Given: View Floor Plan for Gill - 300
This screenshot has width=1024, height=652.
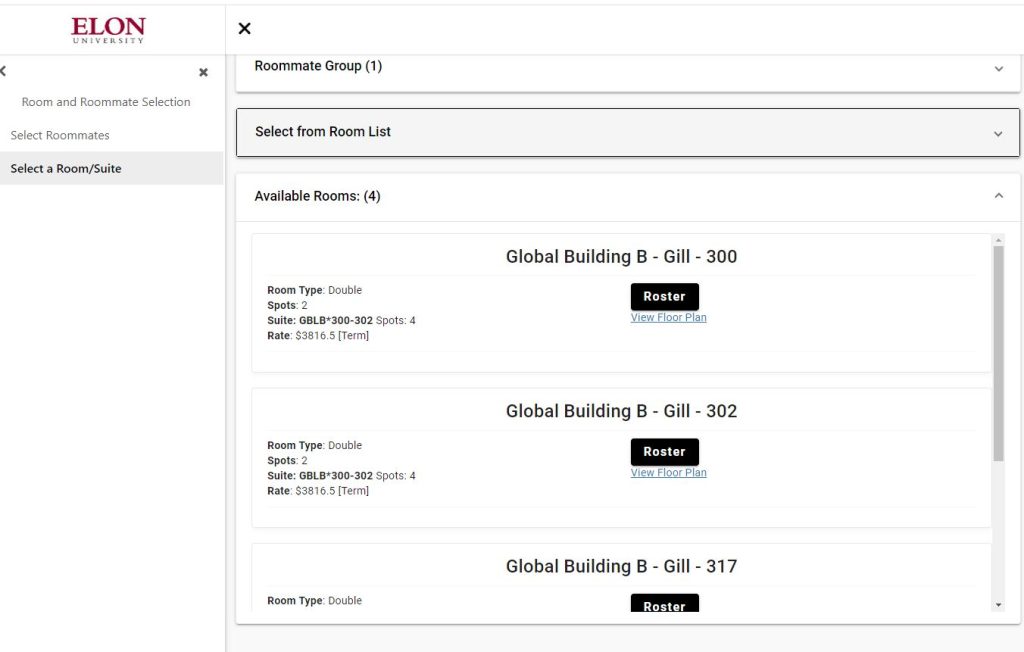Looking at the screenshot, I should click(668, 318).
